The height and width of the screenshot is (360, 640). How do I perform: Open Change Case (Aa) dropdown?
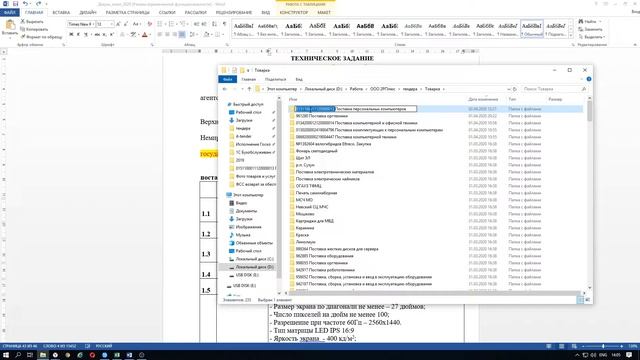click(x=136, y=24)
